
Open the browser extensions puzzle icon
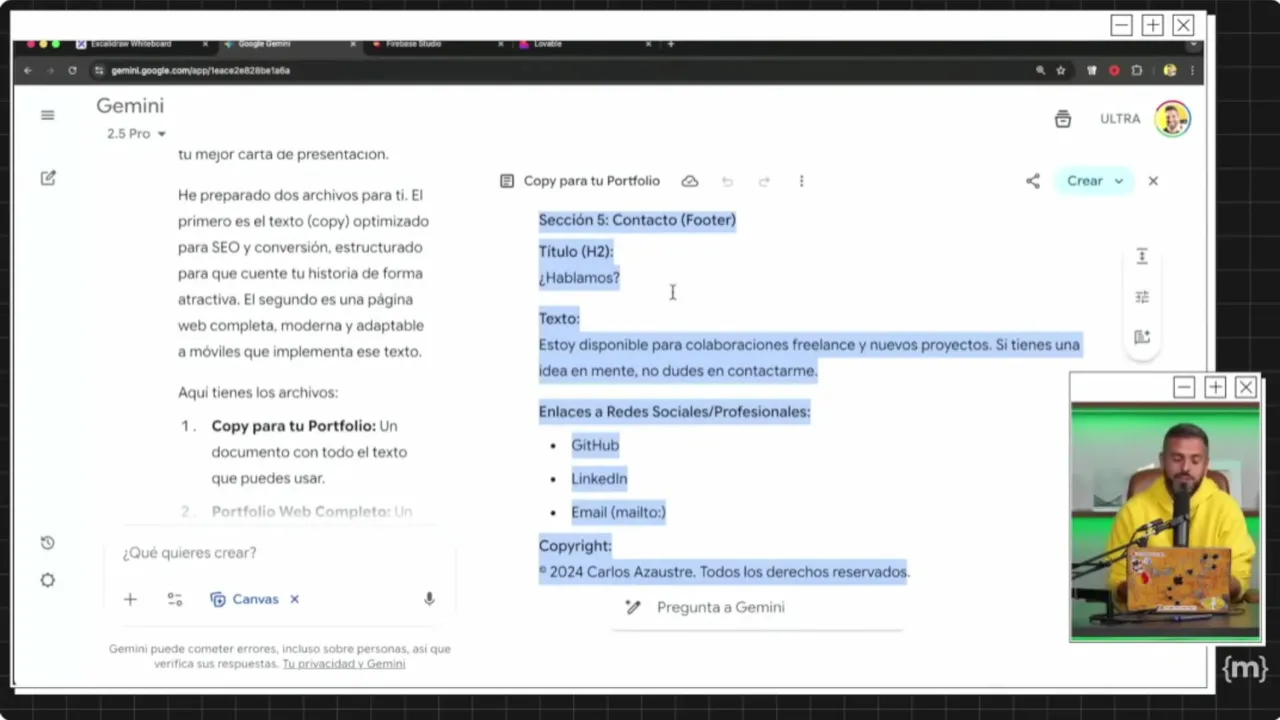[x=1137, y=71]
